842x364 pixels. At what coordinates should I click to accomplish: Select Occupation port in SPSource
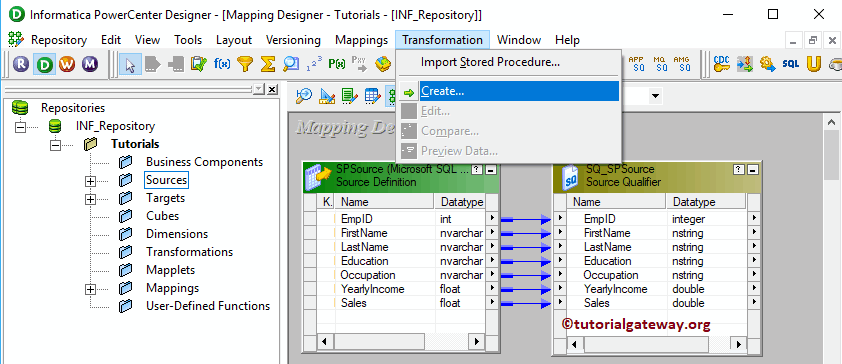click(x=368, y=275)
